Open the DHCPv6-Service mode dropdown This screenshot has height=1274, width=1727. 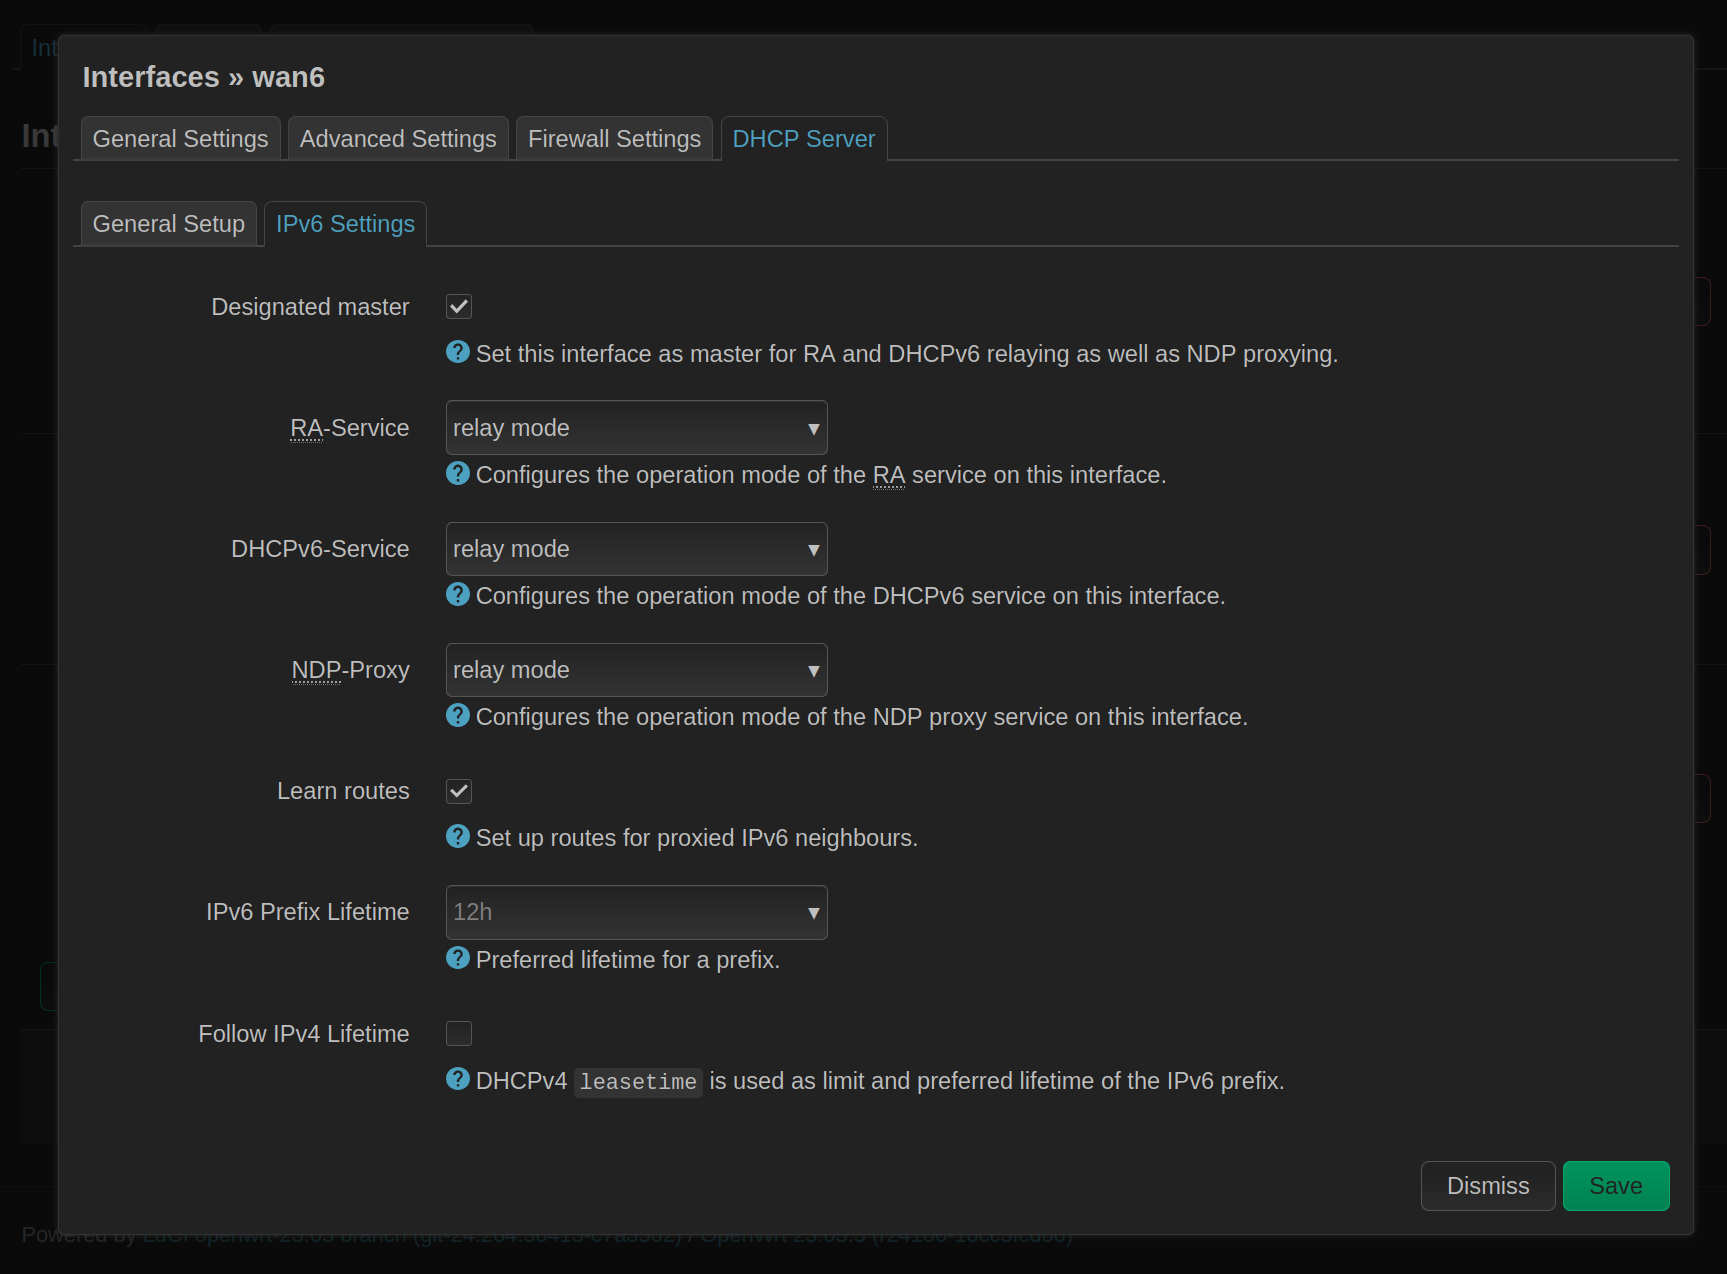[x=637, y=549]
